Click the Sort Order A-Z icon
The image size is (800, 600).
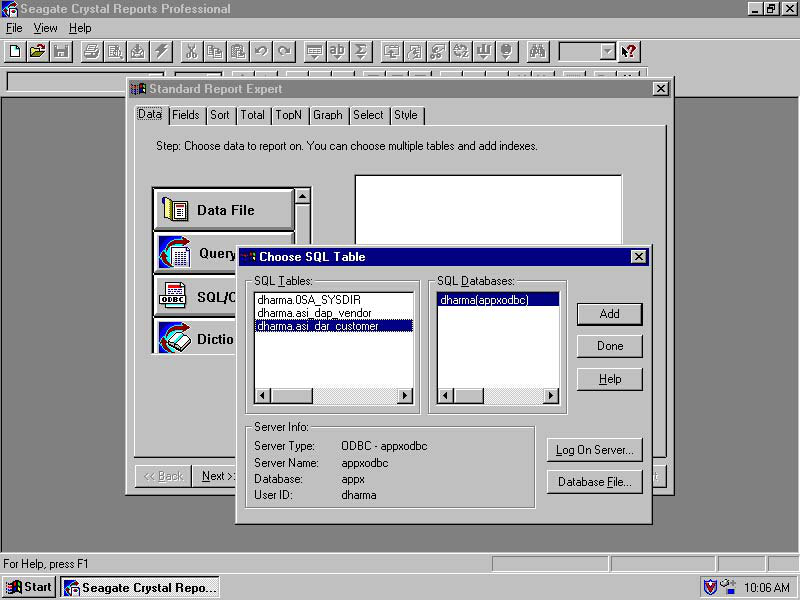tap(461, 52)
